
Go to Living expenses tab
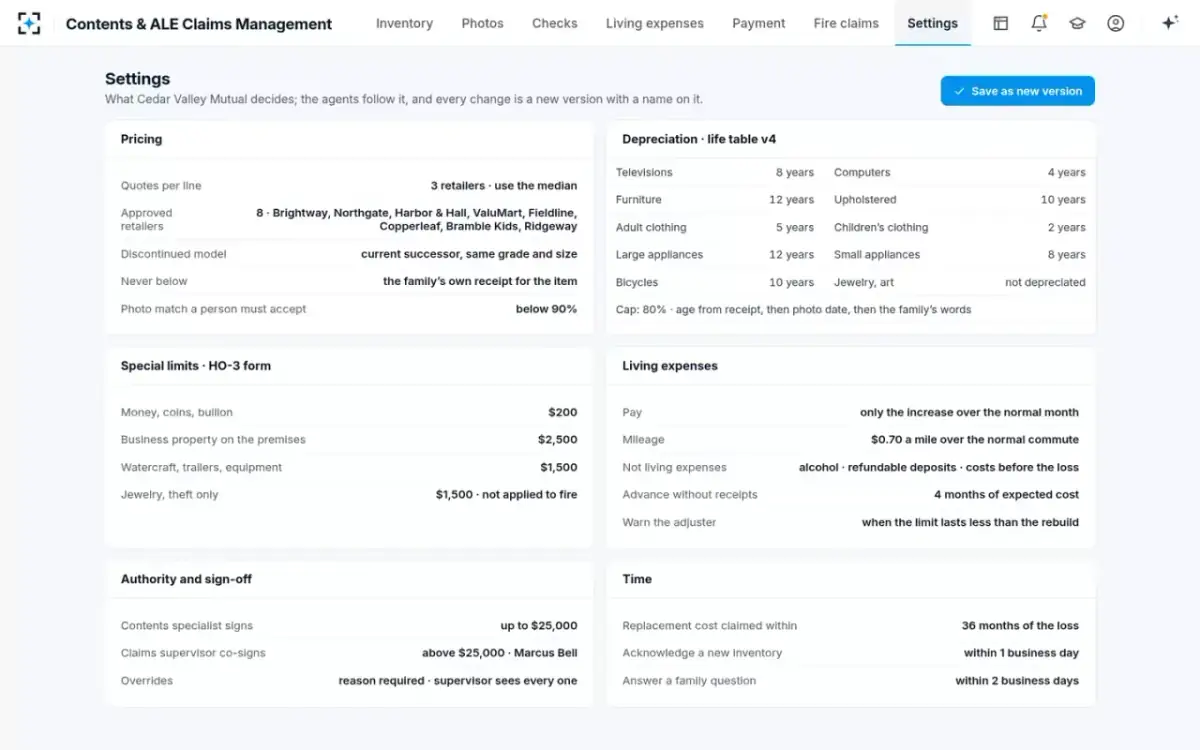point(655,23)
